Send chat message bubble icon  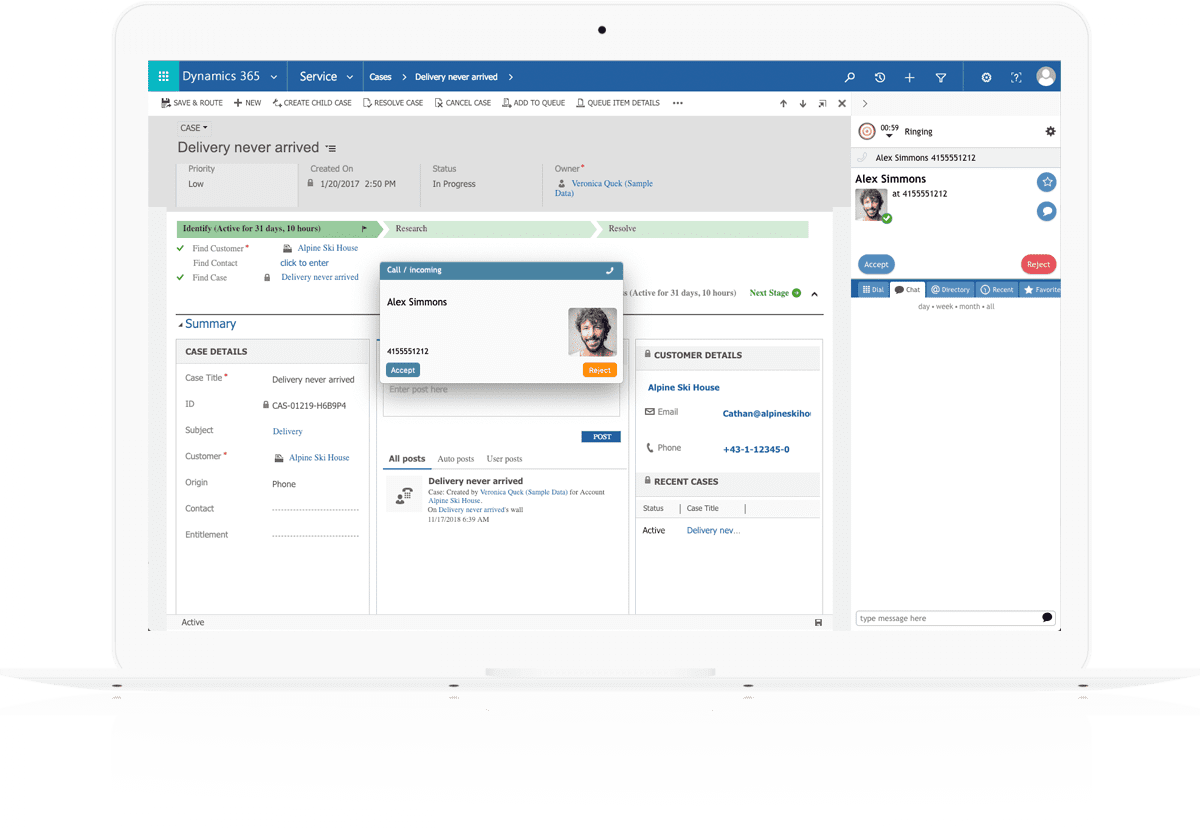[x=1047, y=618]
